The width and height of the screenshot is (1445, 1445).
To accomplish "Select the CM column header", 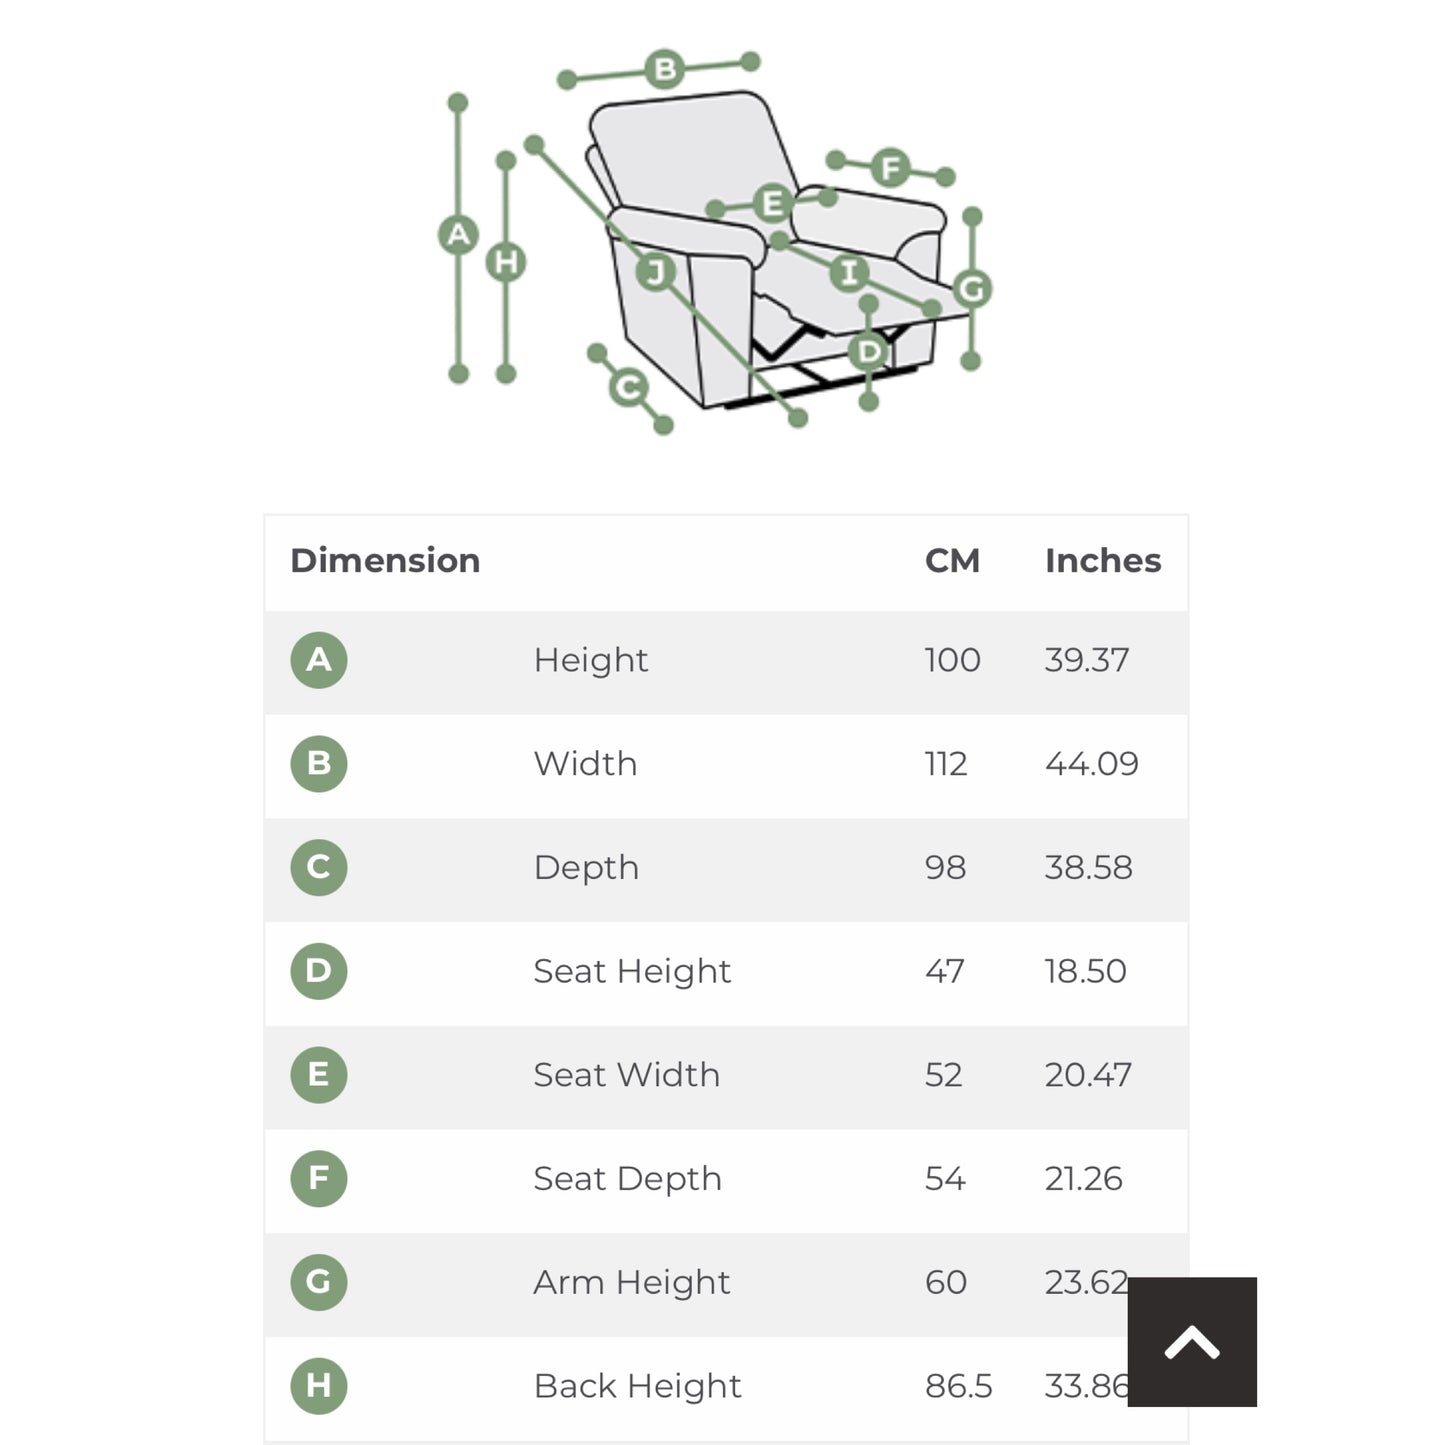I will 952,561.
